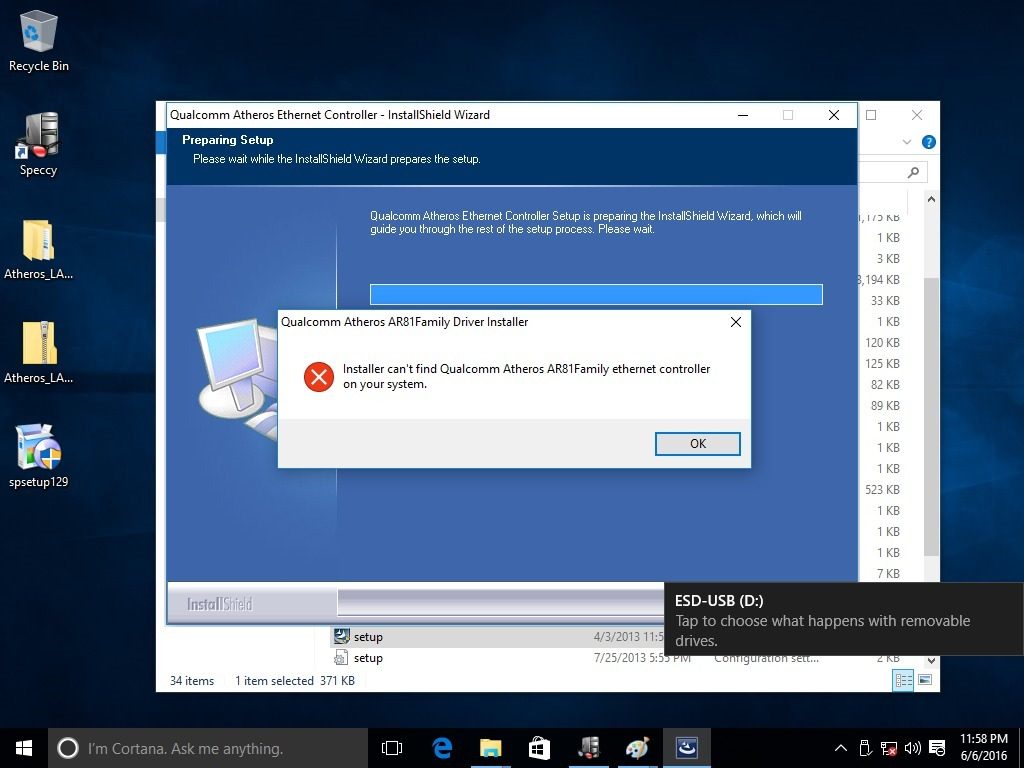The width and height of the screenshot is (1024, 768).
Task: Click the "1 item selected 371 KB" status text
Action: coord(295,681)
